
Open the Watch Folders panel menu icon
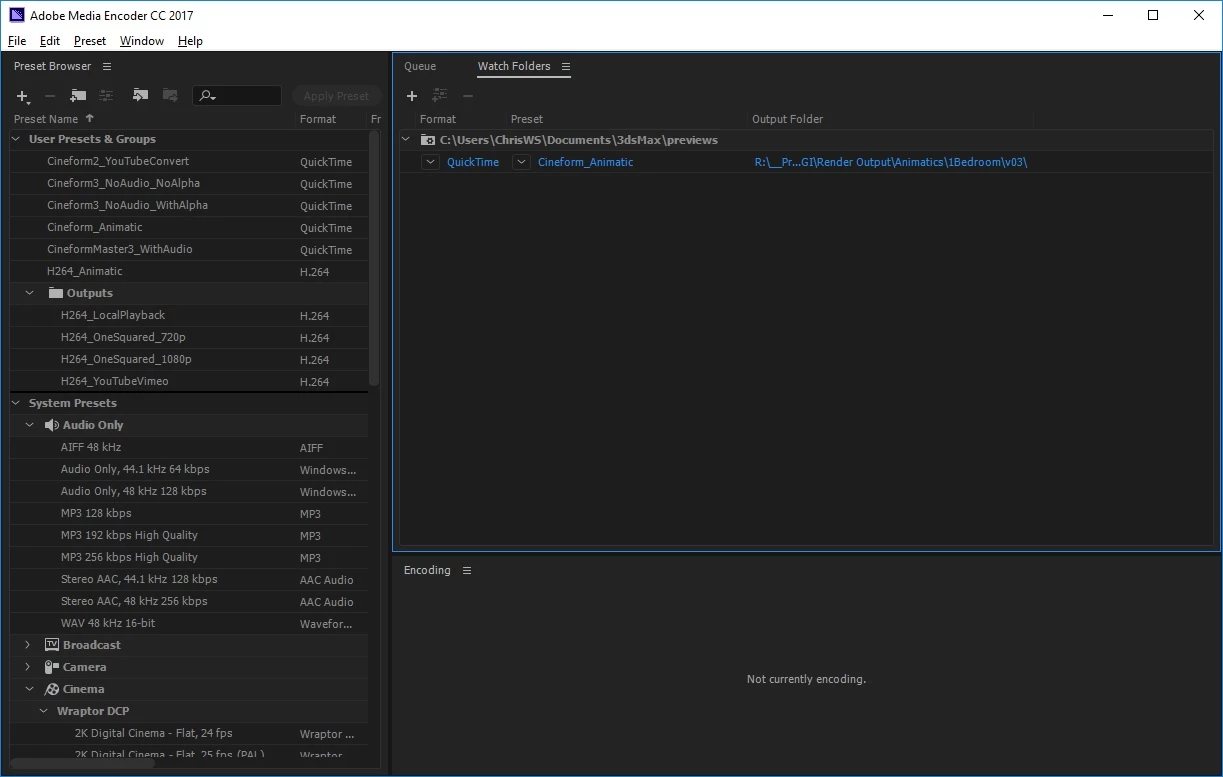coord(566,66)
